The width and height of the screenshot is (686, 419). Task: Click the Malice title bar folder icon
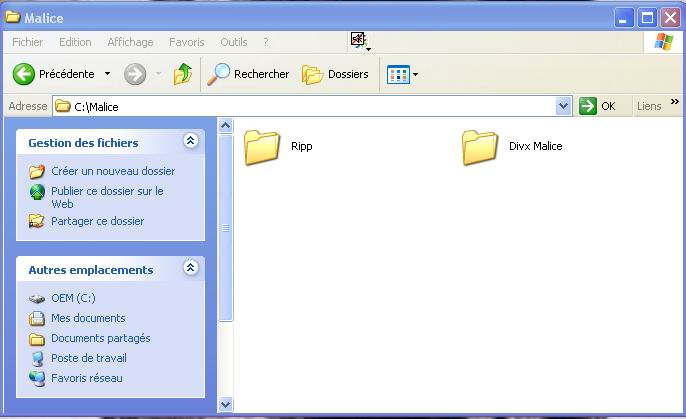13,17
